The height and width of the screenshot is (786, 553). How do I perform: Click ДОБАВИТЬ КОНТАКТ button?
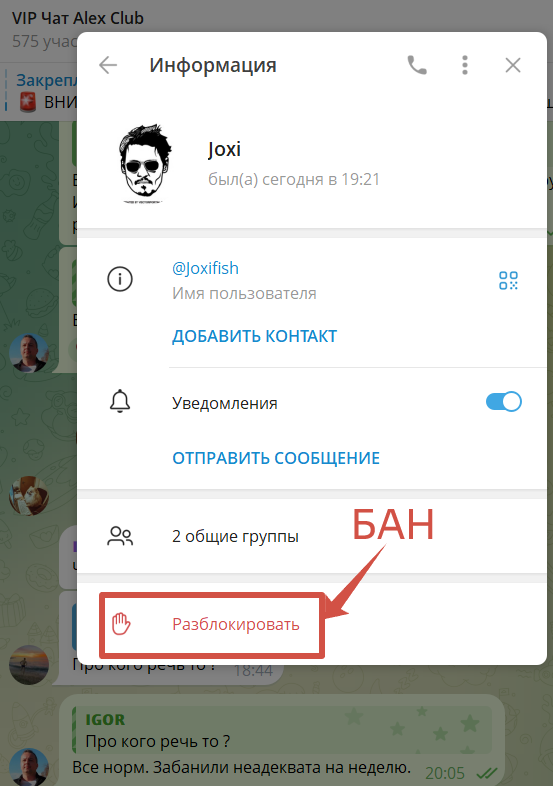coord(254,336)
